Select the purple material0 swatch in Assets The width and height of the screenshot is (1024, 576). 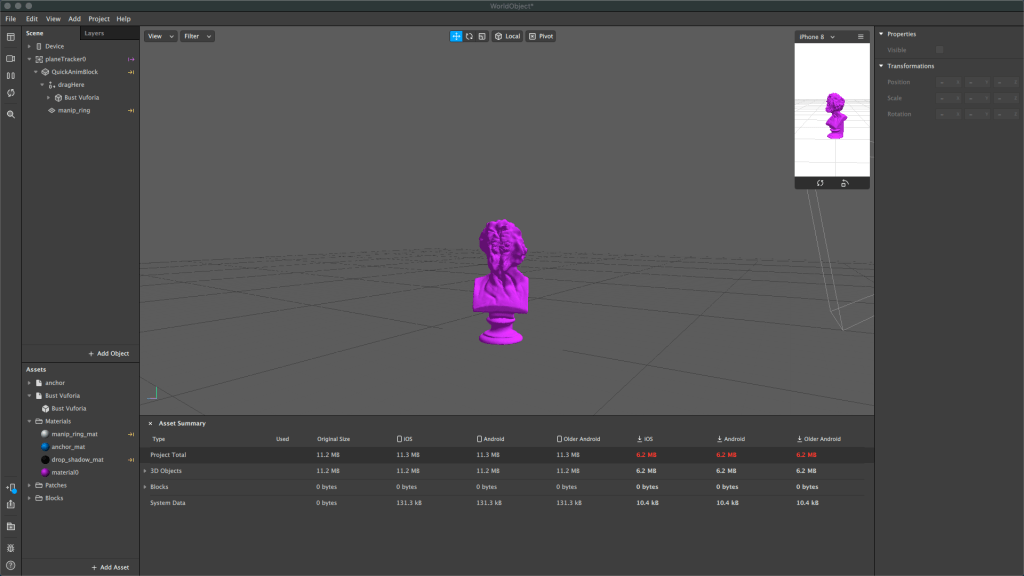point(45,471)
